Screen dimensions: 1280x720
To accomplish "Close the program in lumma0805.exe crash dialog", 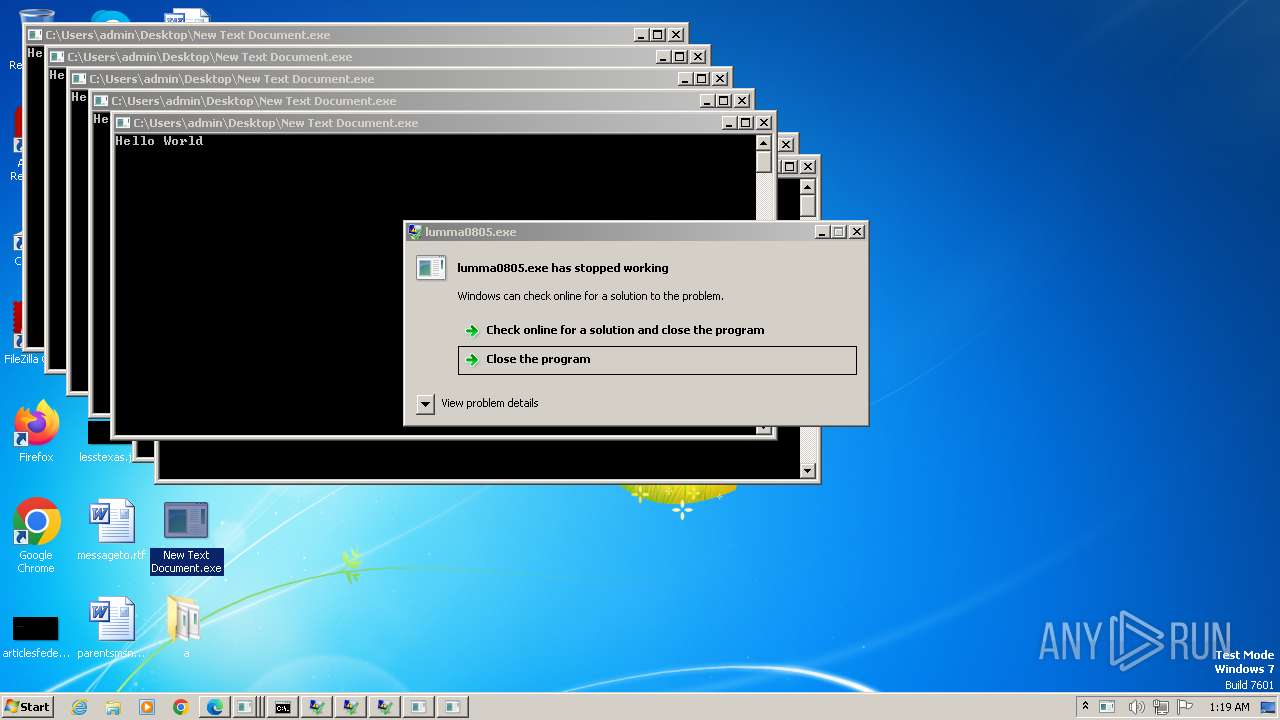I will click(x=657, y=360).
